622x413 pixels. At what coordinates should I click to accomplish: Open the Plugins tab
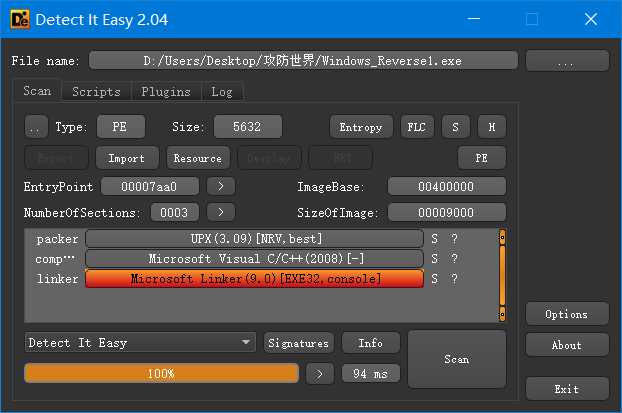pyautogui.click(x=166, y=92)
